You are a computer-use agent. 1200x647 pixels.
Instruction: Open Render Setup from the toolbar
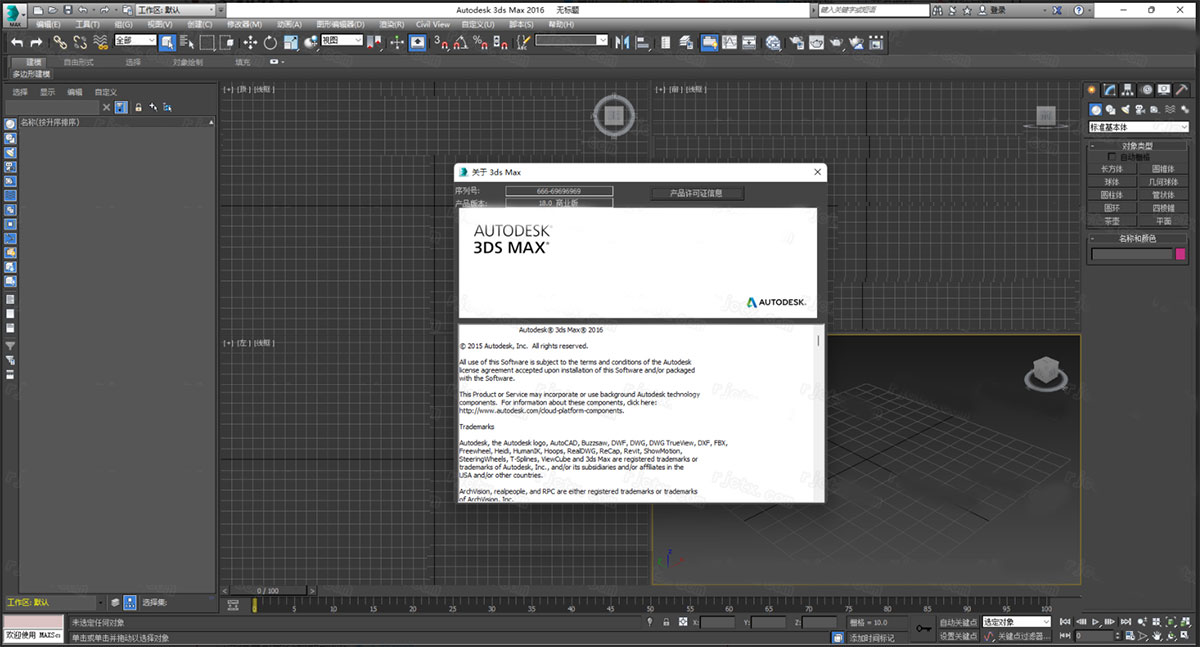click(796, 43)
